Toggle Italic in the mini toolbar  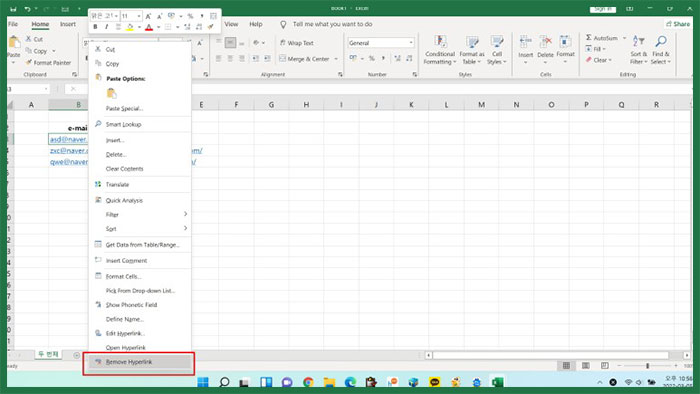pyautogui.click(x=106, y=27)
